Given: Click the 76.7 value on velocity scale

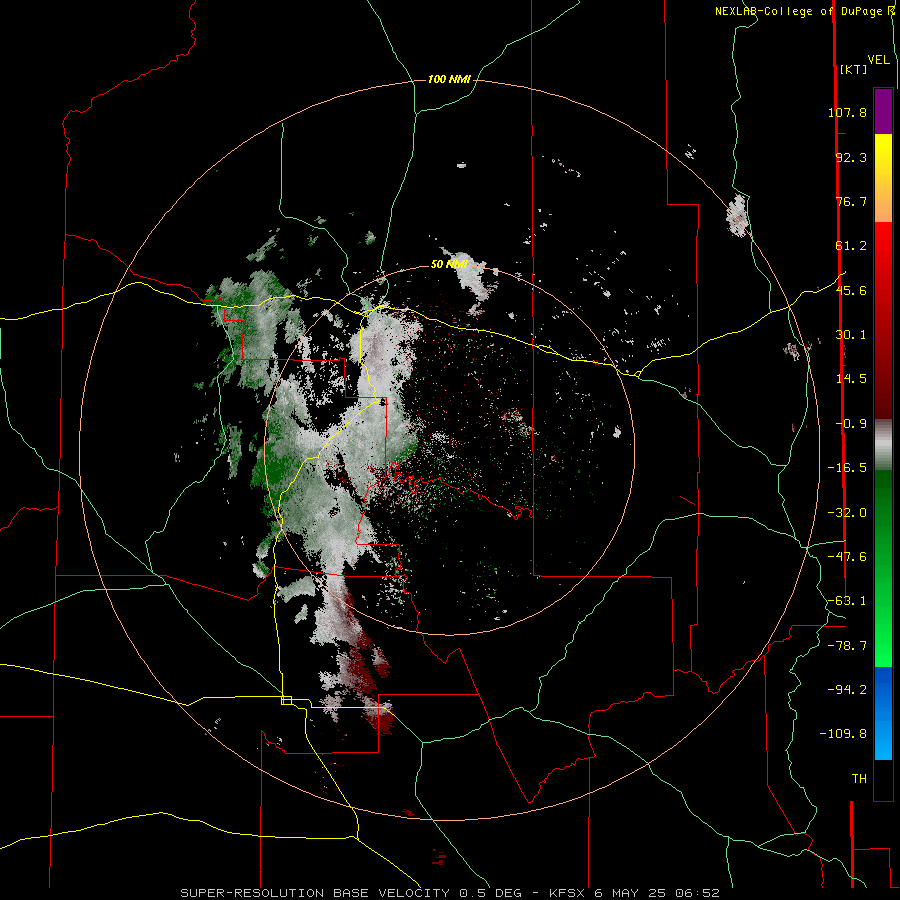Looking at the screenshot, I should (851, 201).
